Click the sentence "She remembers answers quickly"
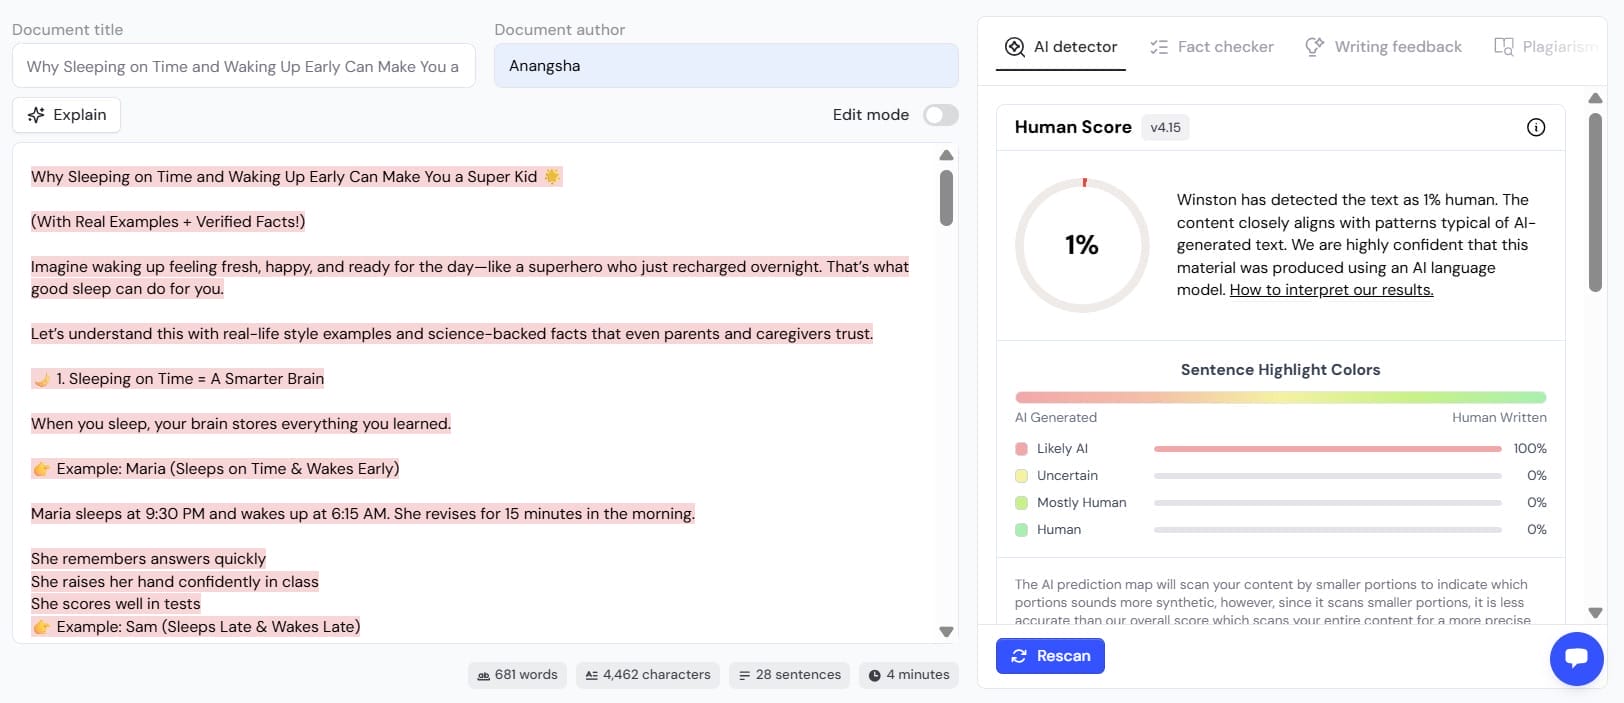Screen dimensions: 1624x703 point(149,559)
